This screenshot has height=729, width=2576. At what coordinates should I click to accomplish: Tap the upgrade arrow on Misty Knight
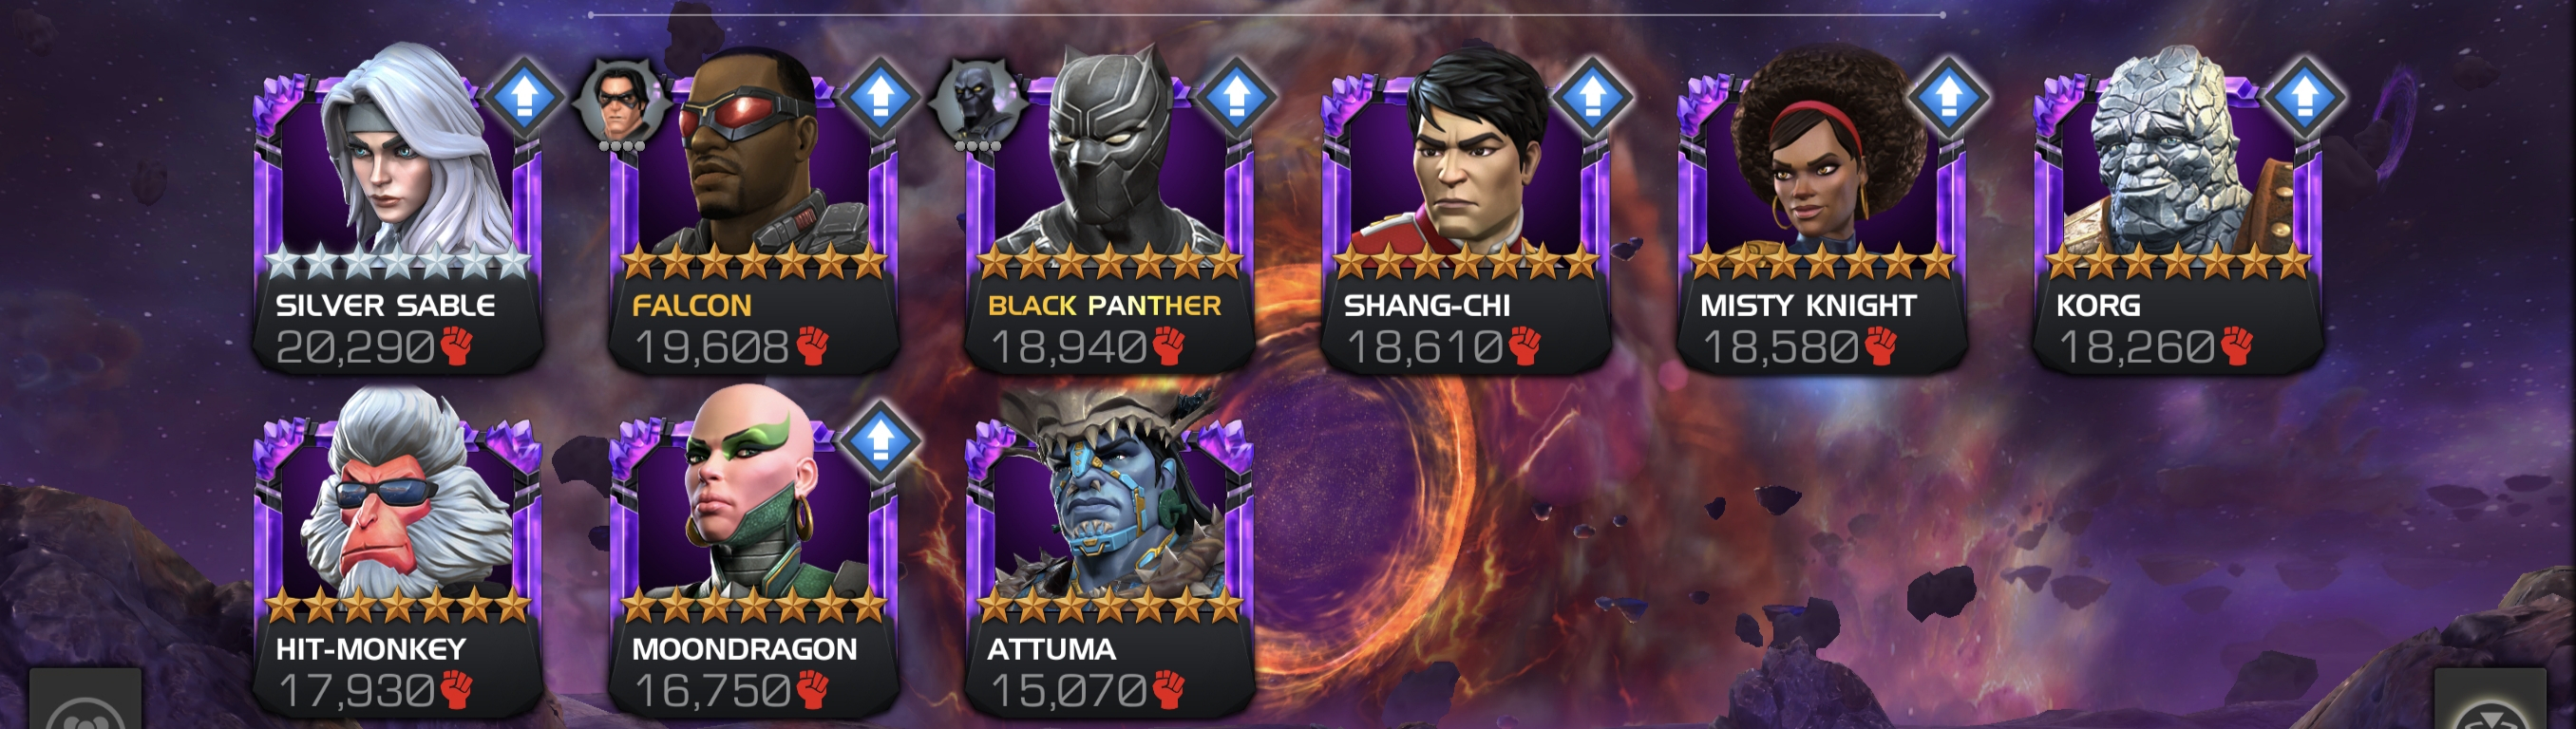(1948, 97)
